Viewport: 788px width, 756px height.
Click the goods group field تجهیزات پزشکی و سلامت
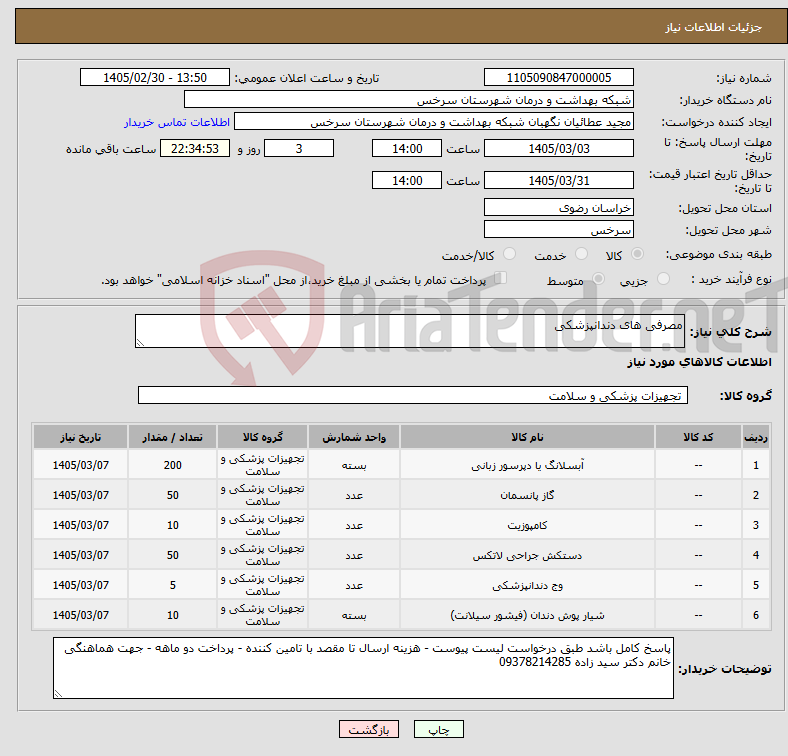413,395
